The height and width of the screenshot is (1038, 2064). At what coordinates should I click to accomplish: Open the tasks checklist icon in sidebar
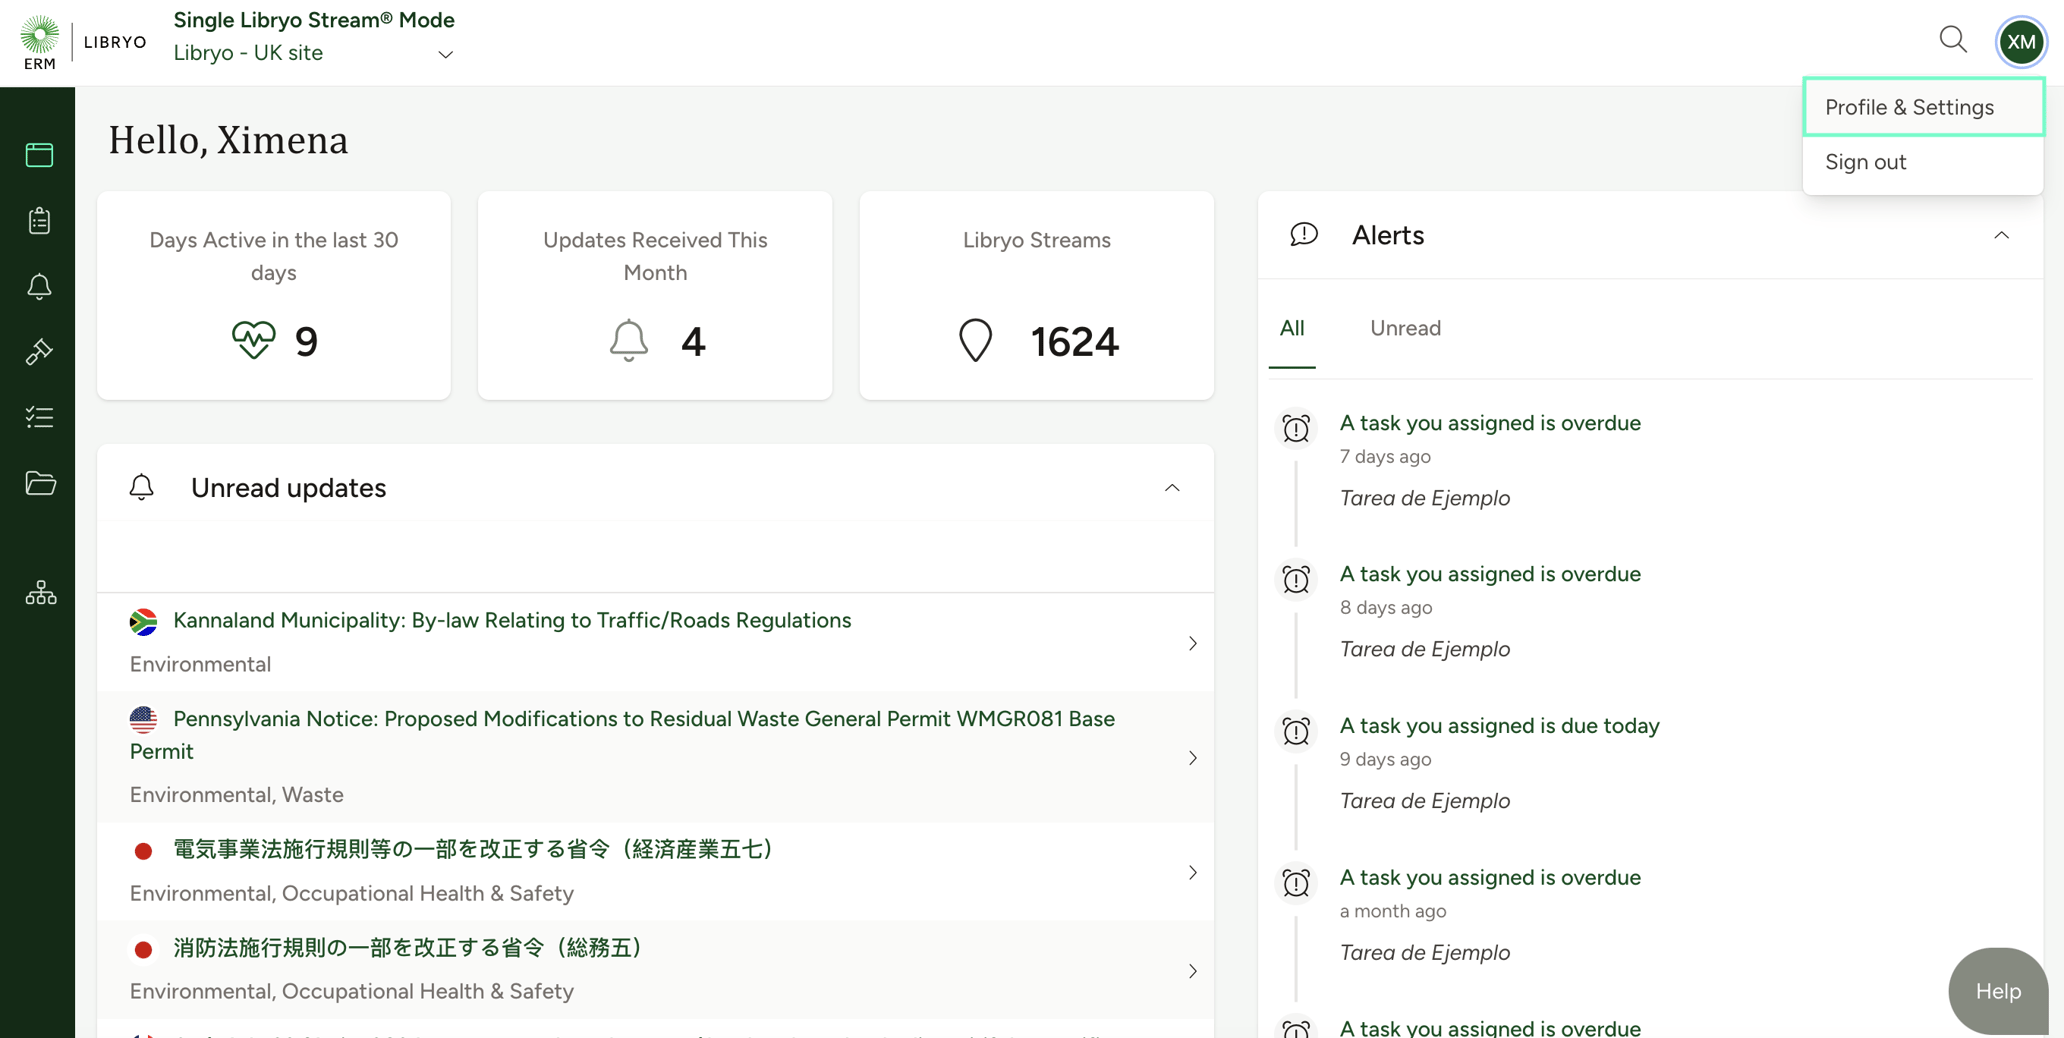(39, 418)
